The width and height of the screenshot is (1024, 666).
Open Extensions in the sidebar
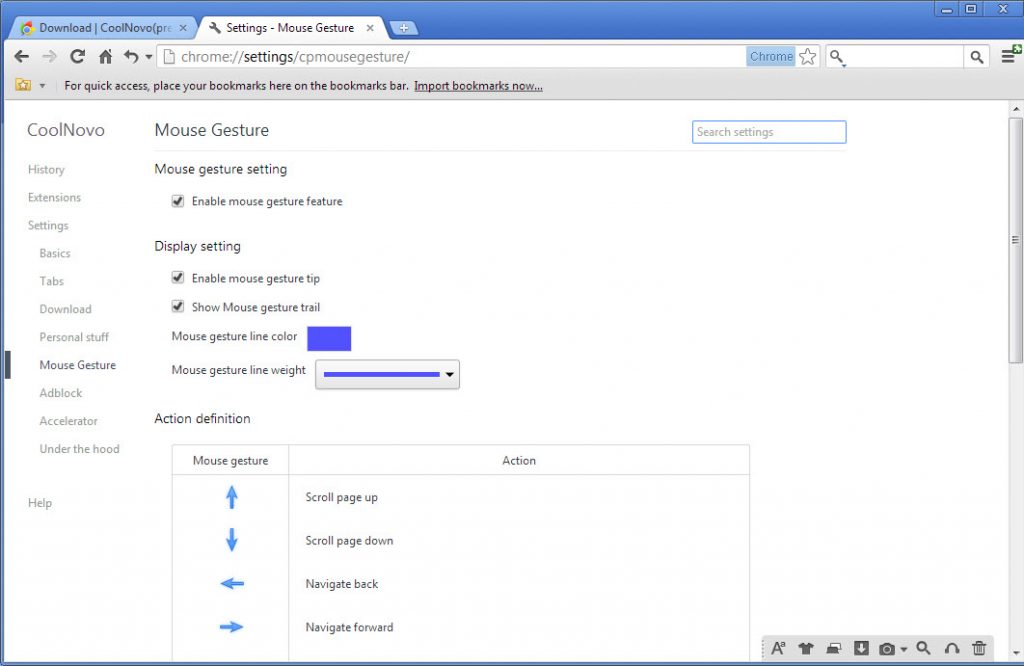click(x=54, y=197)
